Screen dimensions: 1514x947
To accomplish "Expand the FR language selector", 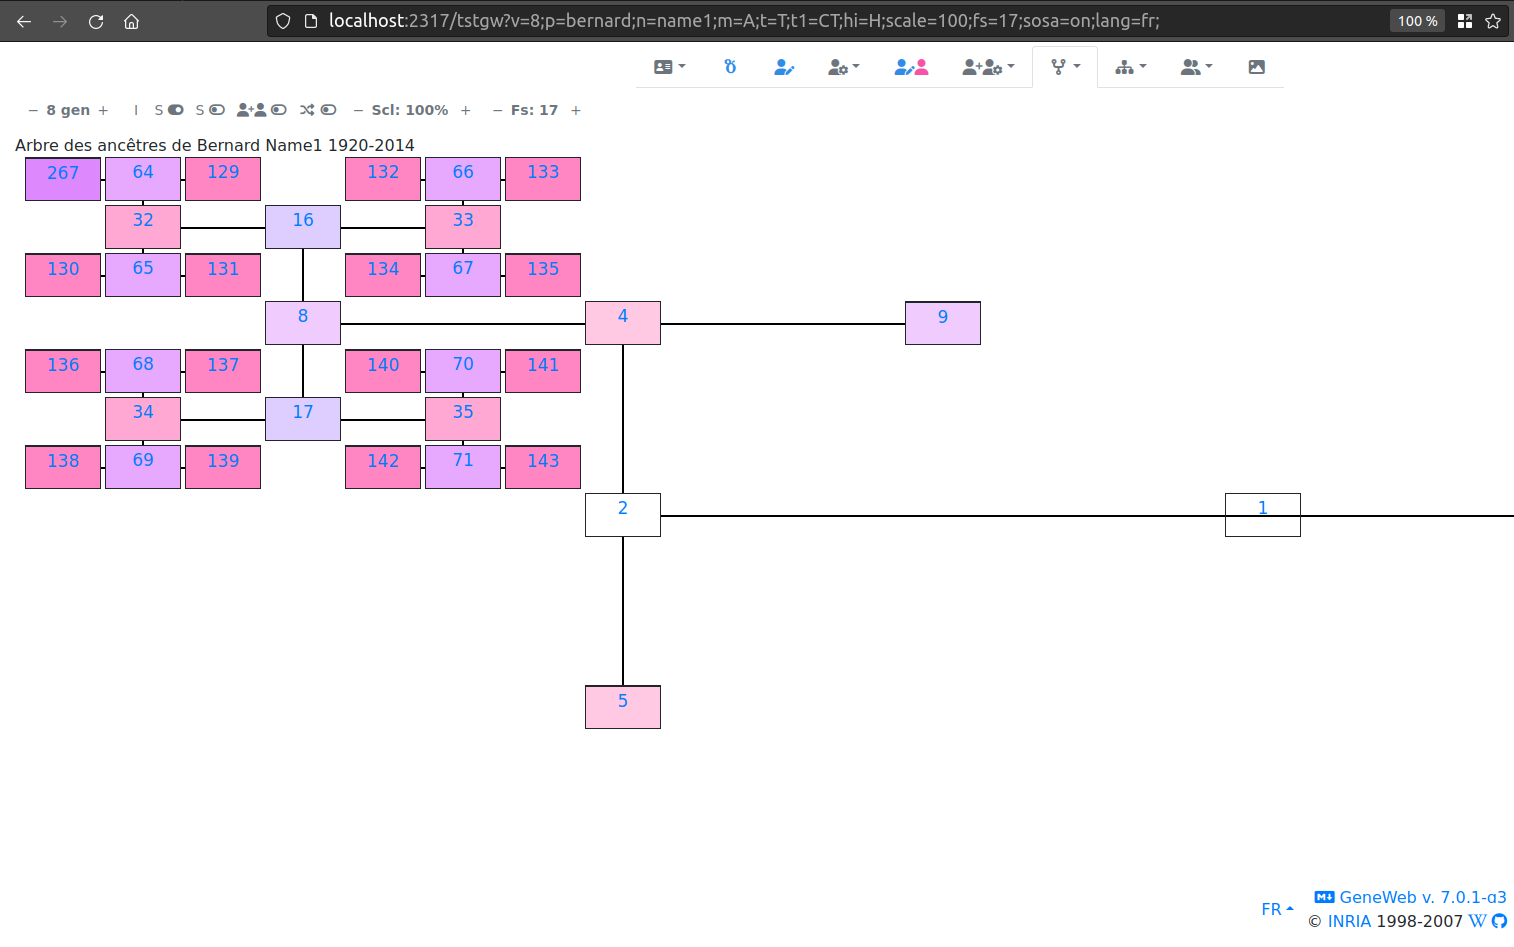I will point(1276,908).
